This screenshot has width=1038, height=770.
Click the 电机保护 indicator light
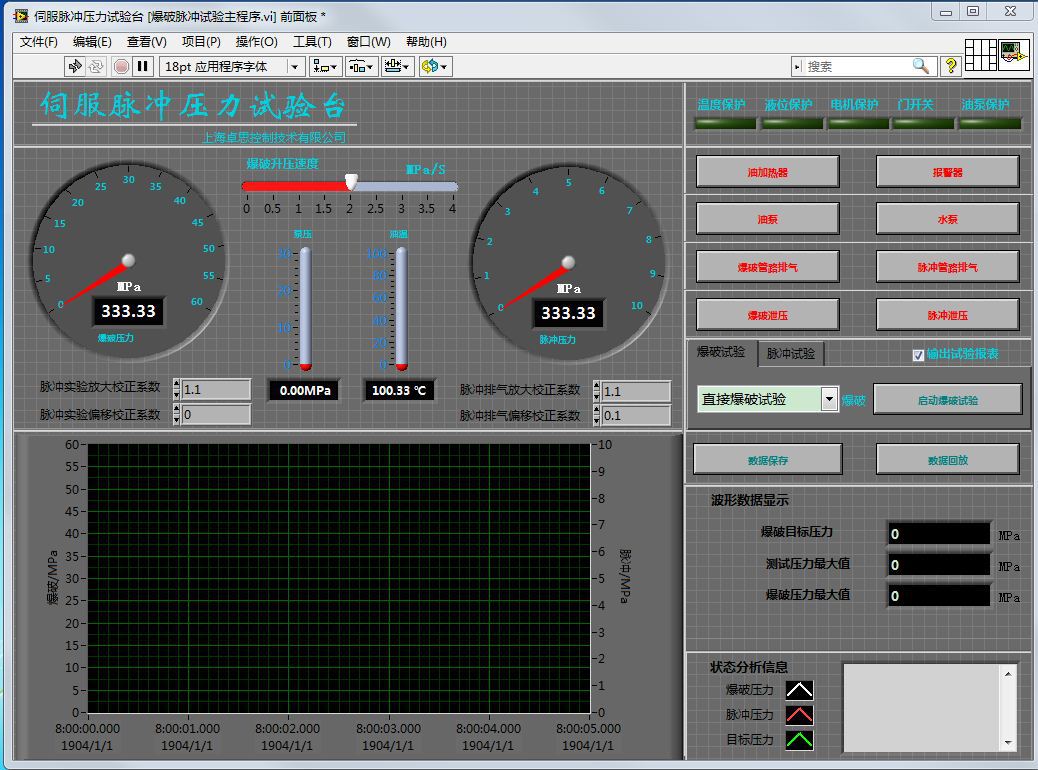(x=858, y=123)
